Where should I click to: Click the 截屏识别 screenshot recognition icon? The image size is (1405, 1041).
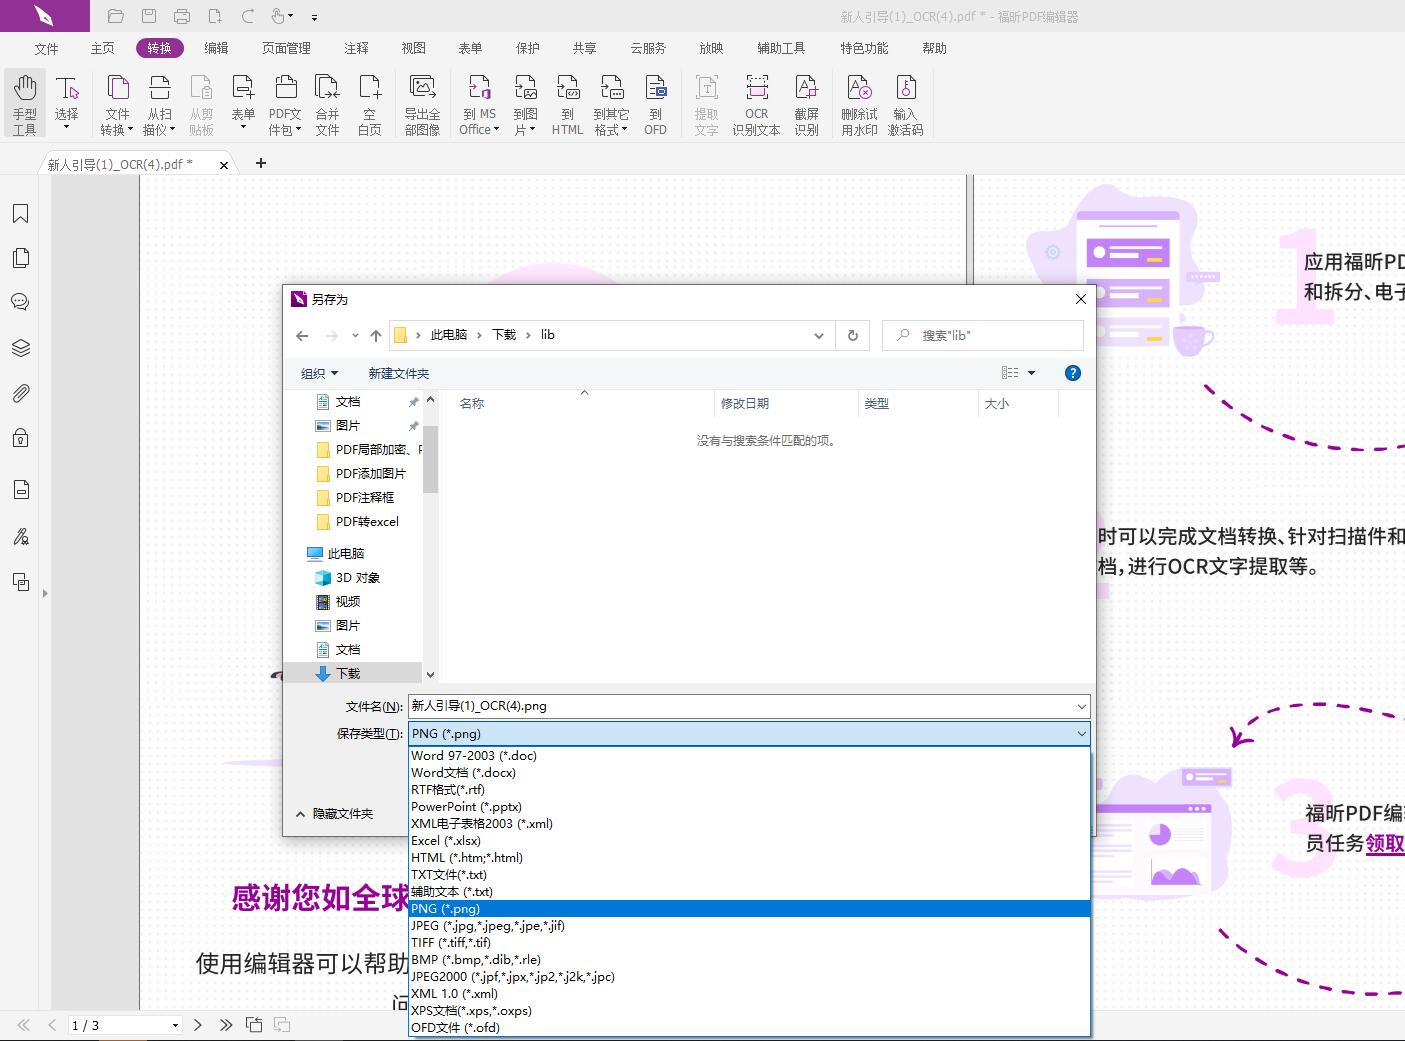pos(807,100)
